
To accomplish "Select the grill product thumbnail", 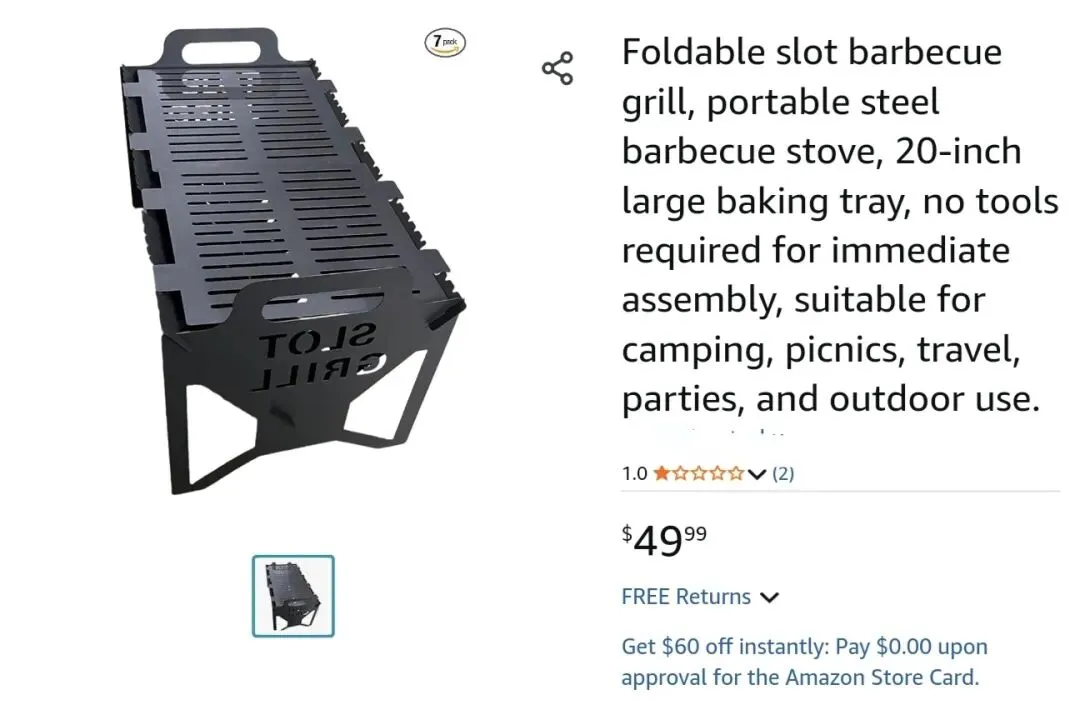I will (293, 596).
